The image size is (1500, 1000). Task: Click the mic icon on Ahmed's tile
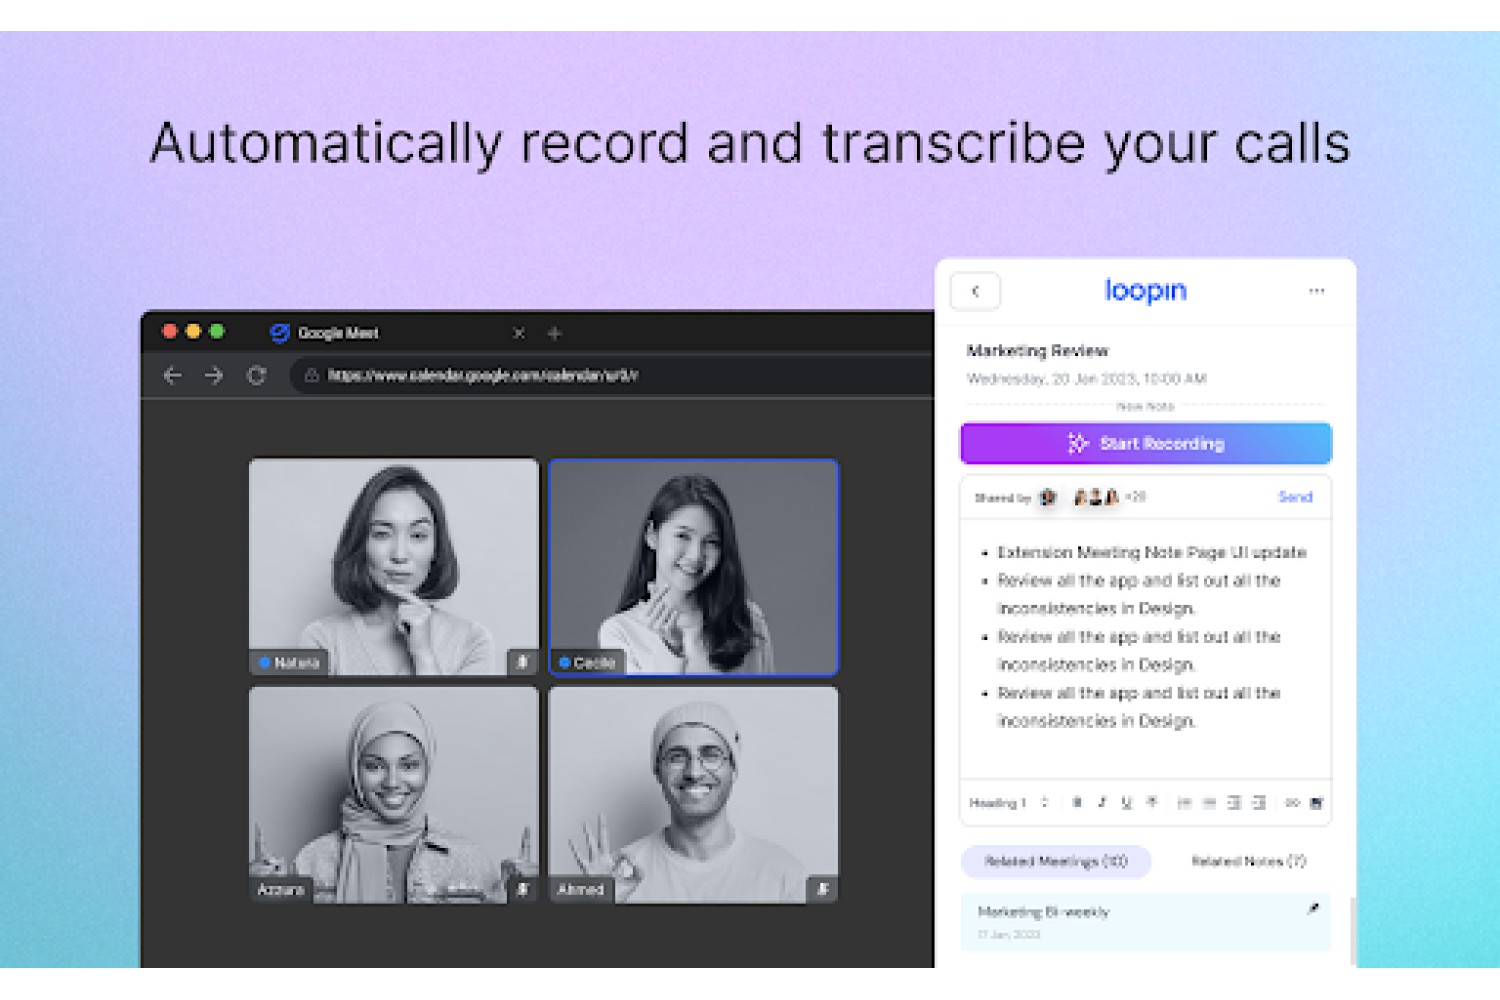tap(822, 889)
